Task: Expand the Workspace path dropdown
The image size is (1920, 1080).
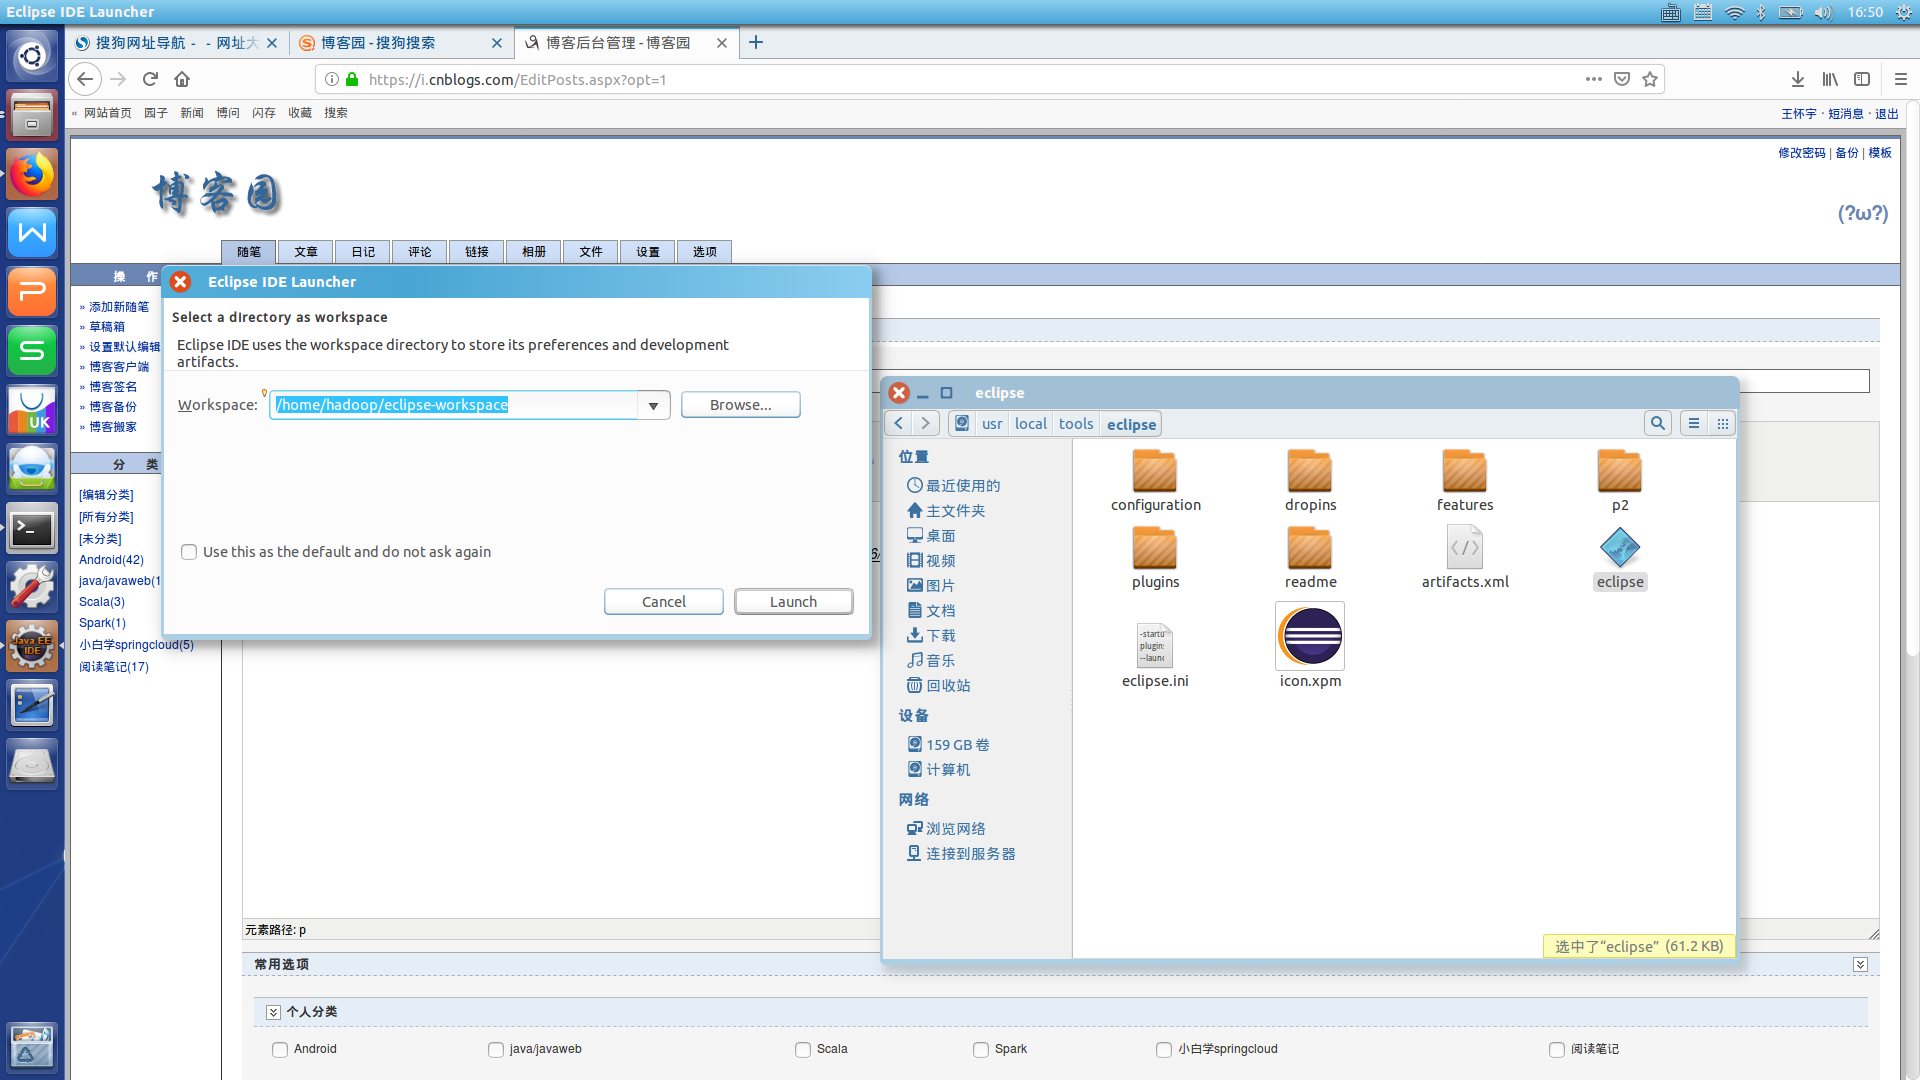Action: click(653, 405)
